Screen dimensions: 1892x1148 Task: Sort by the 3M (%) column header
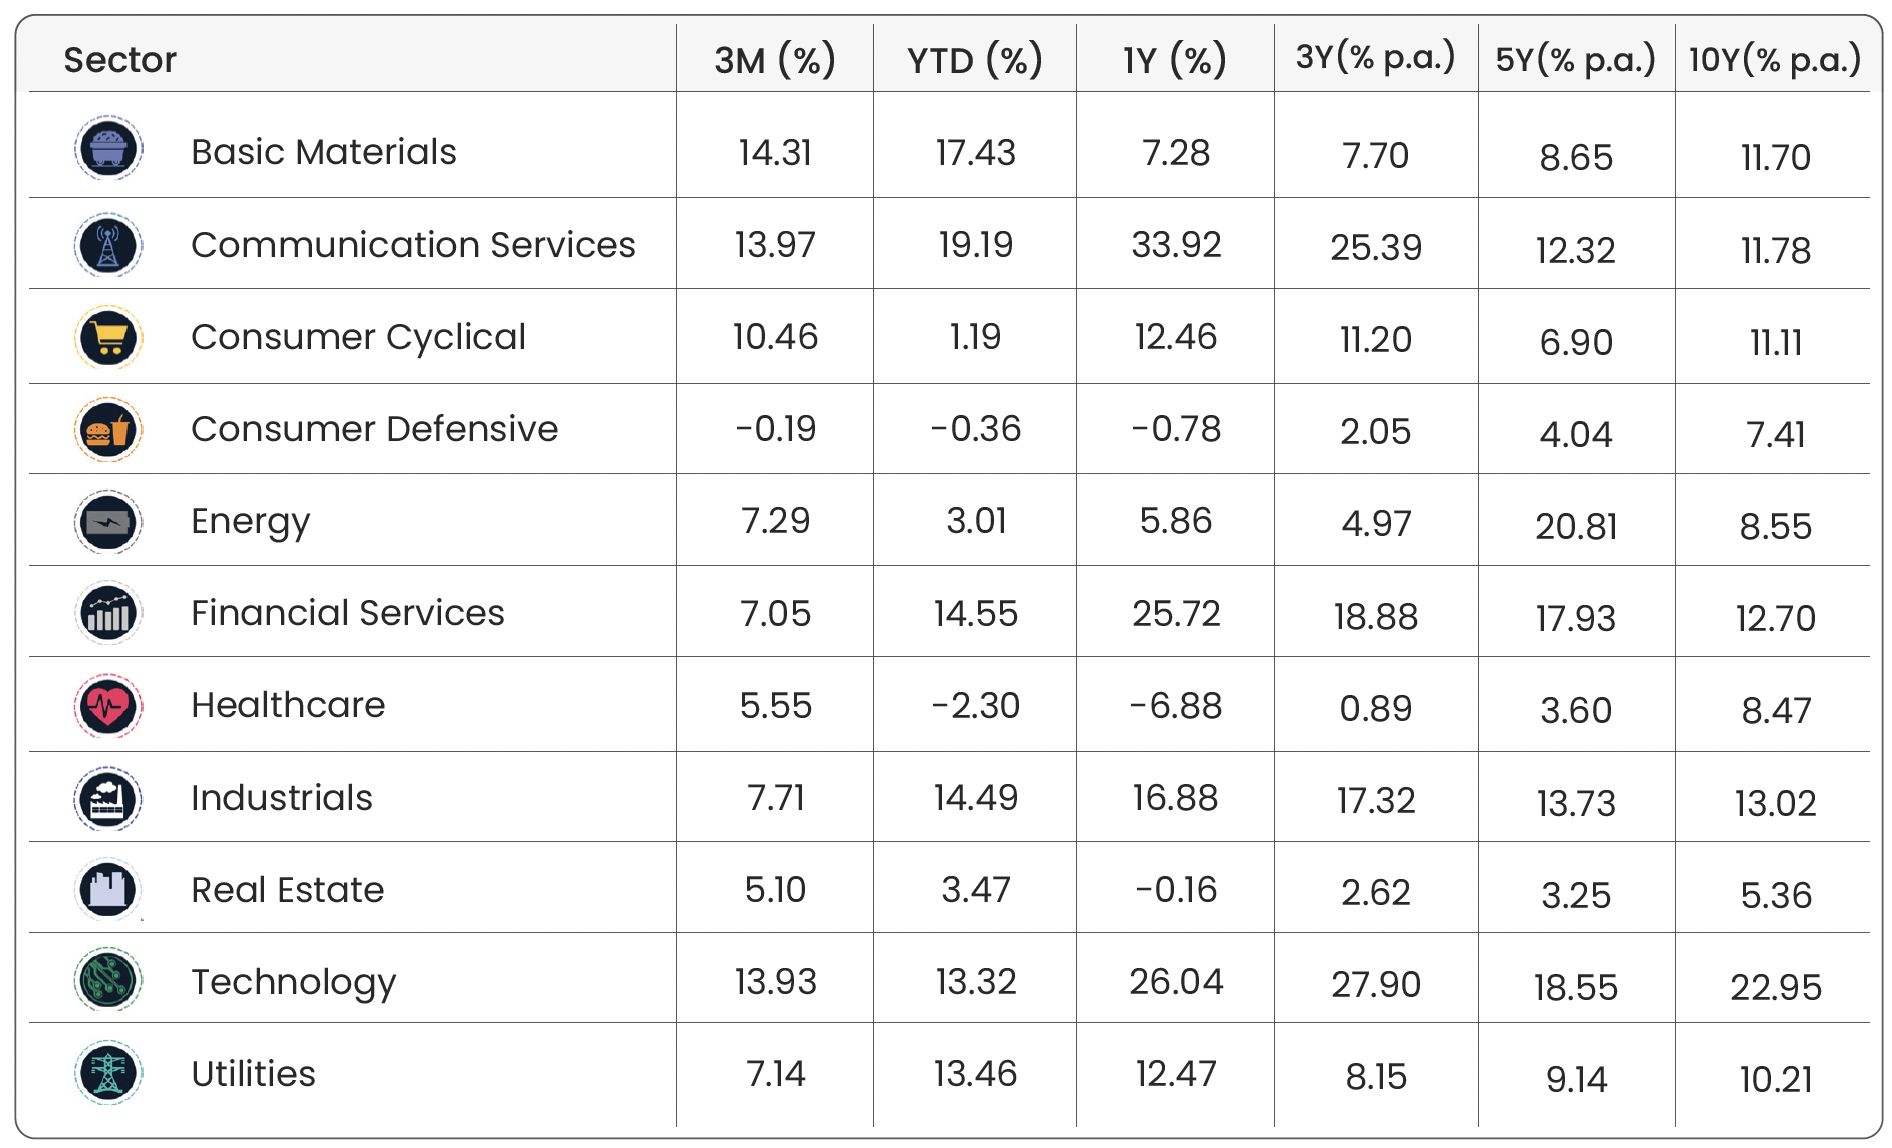click(774, 60)
